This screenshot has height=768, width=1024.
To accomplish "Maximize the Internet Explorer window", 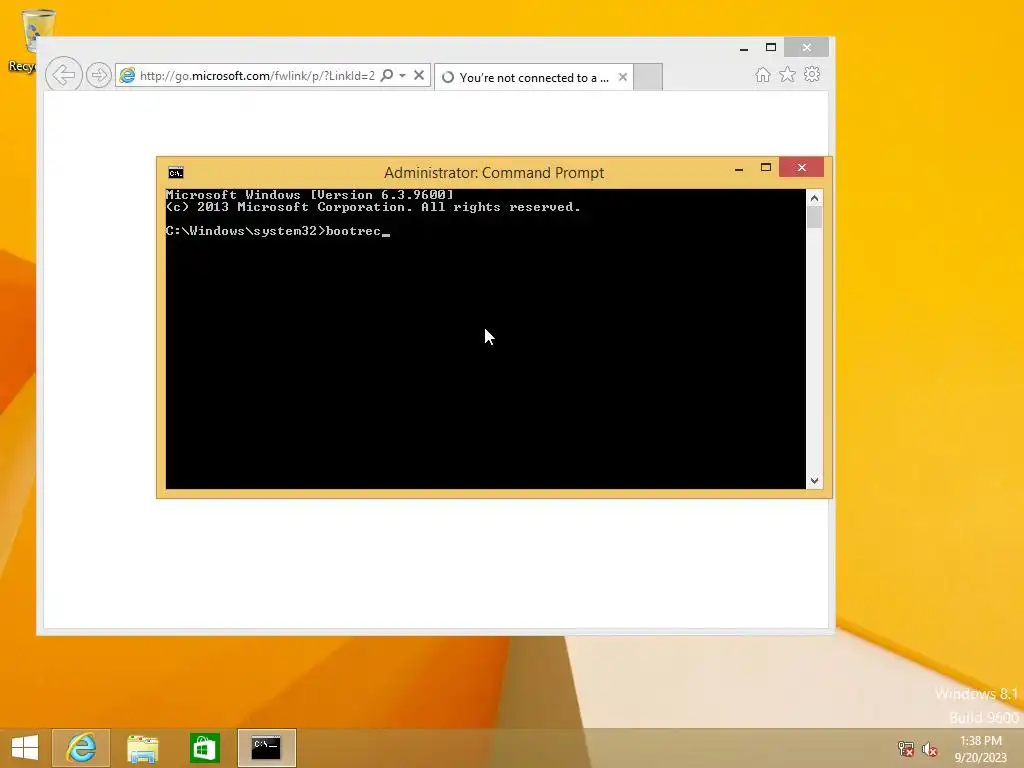I will pyautogui.click(x=771, y=48).
